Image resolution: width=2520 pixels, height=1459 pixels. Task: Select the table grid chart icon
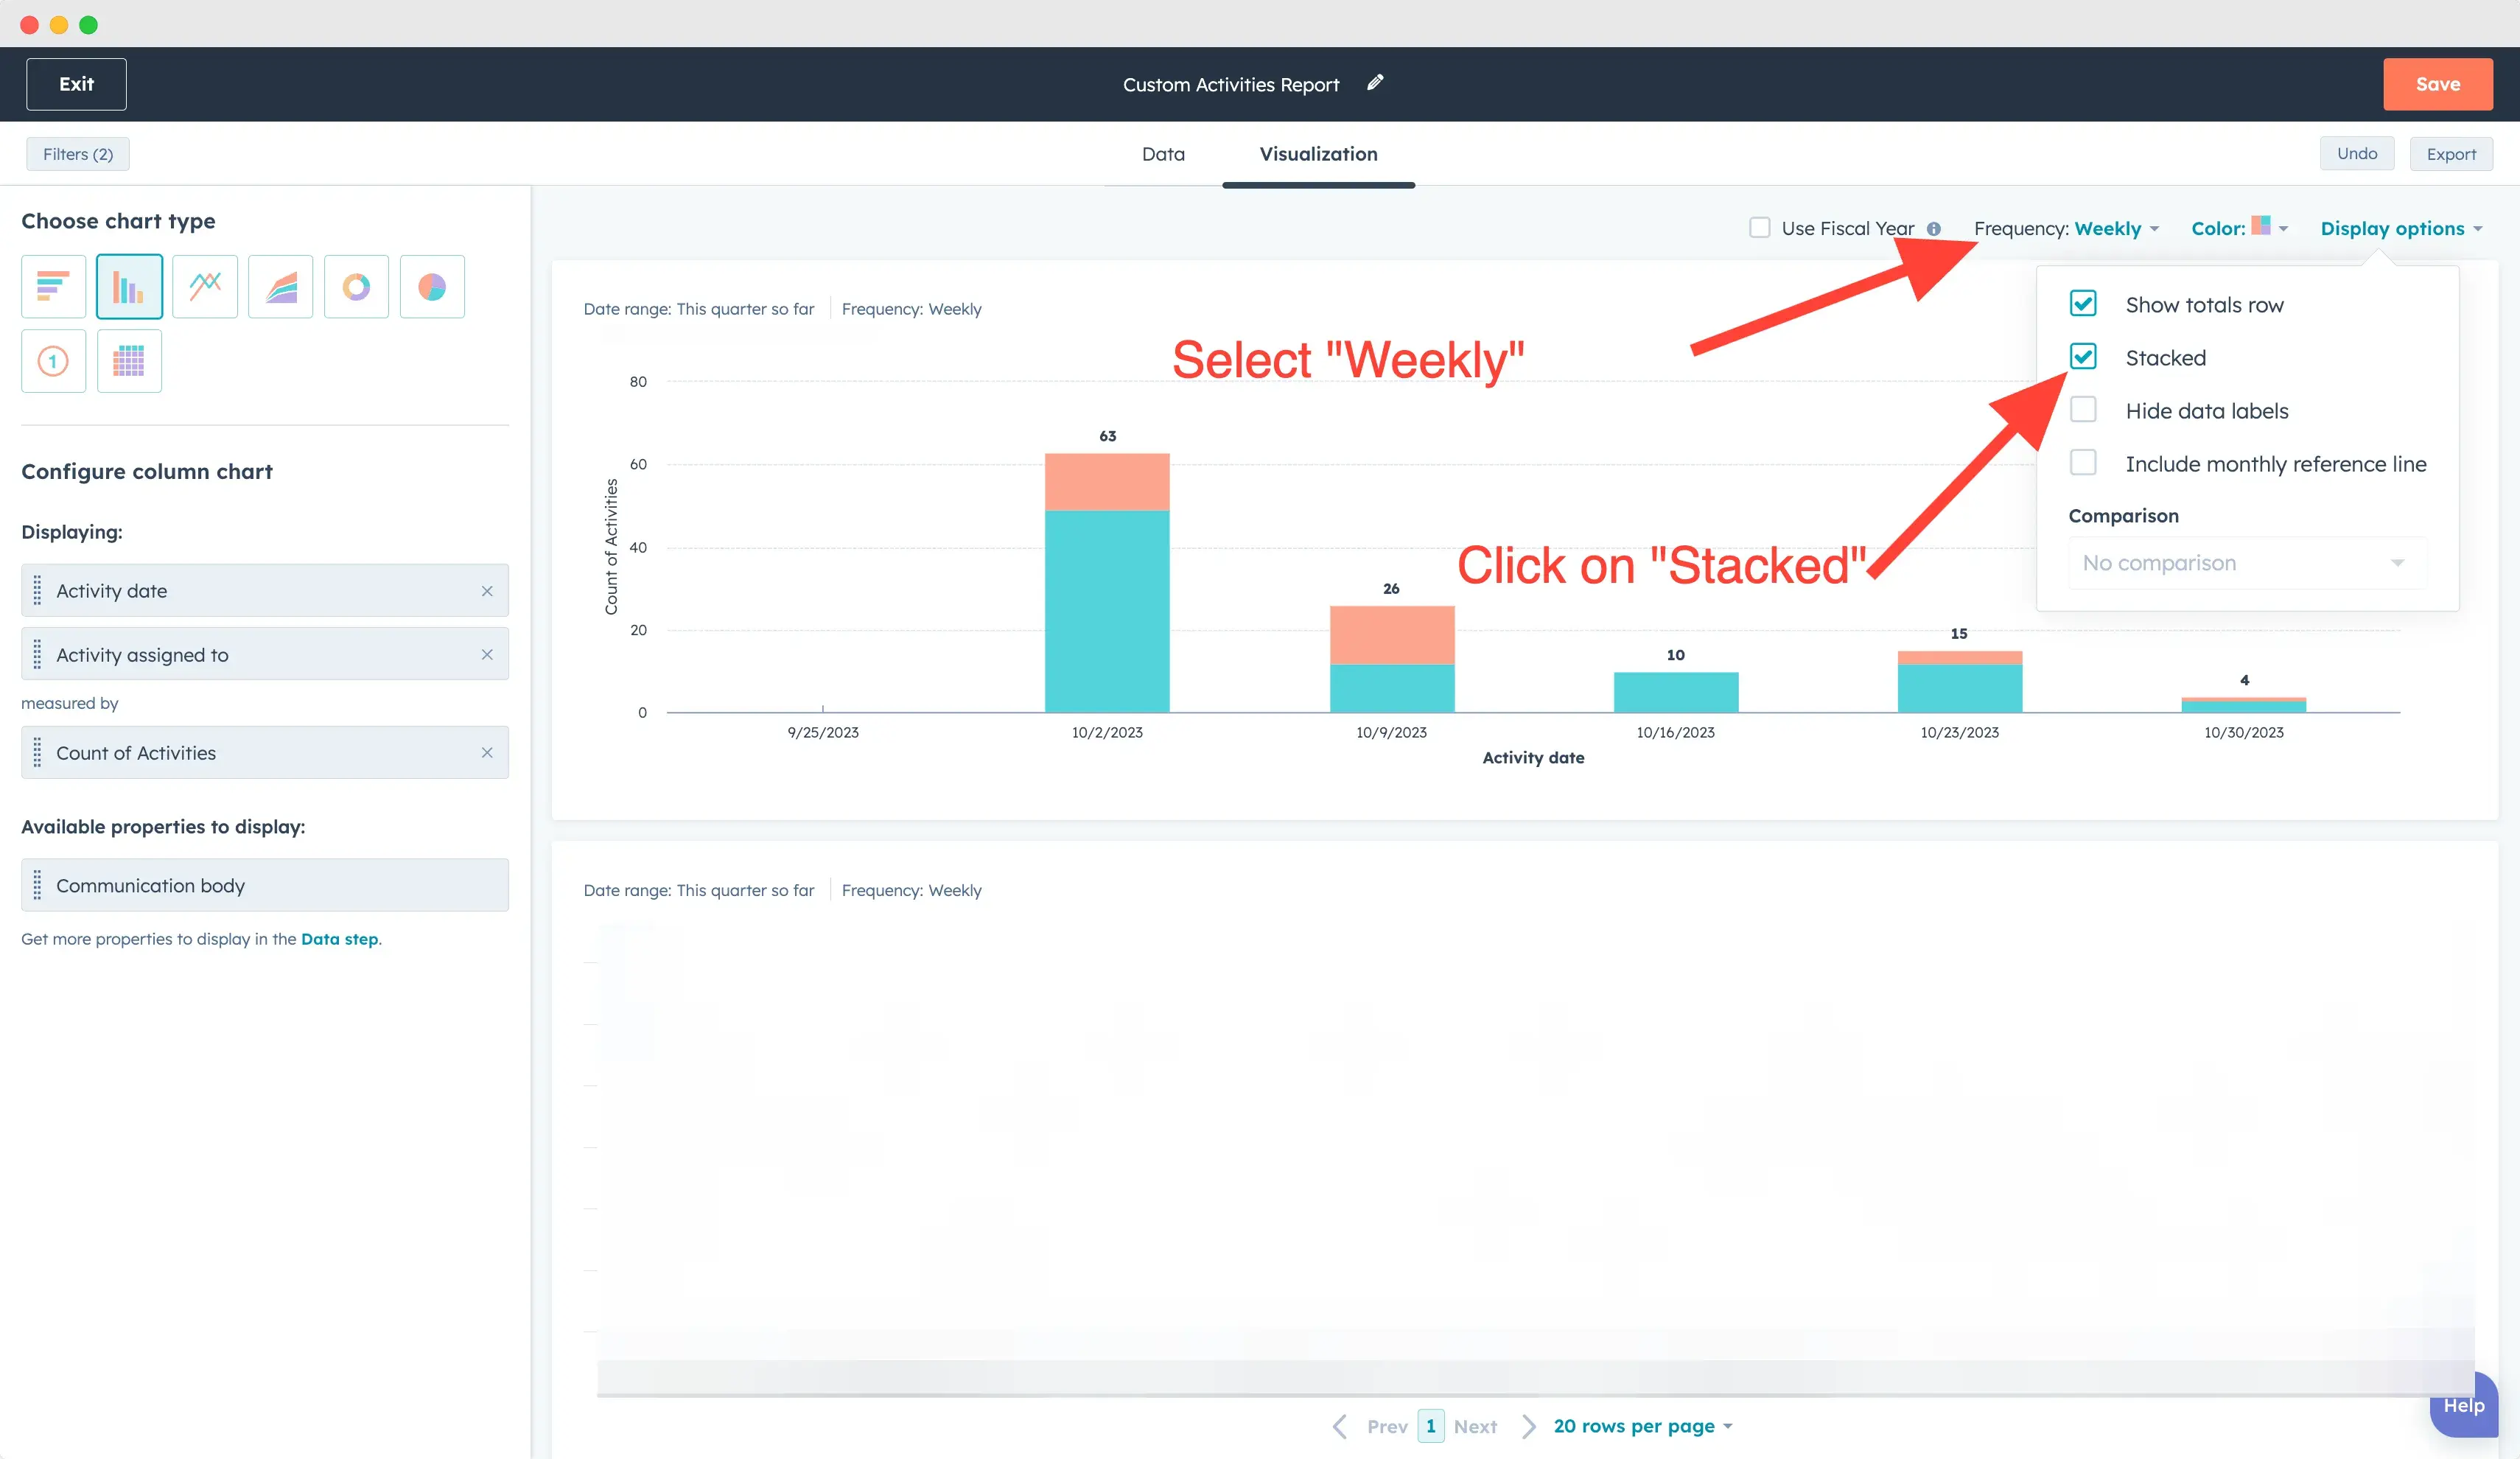coord(129,361)
